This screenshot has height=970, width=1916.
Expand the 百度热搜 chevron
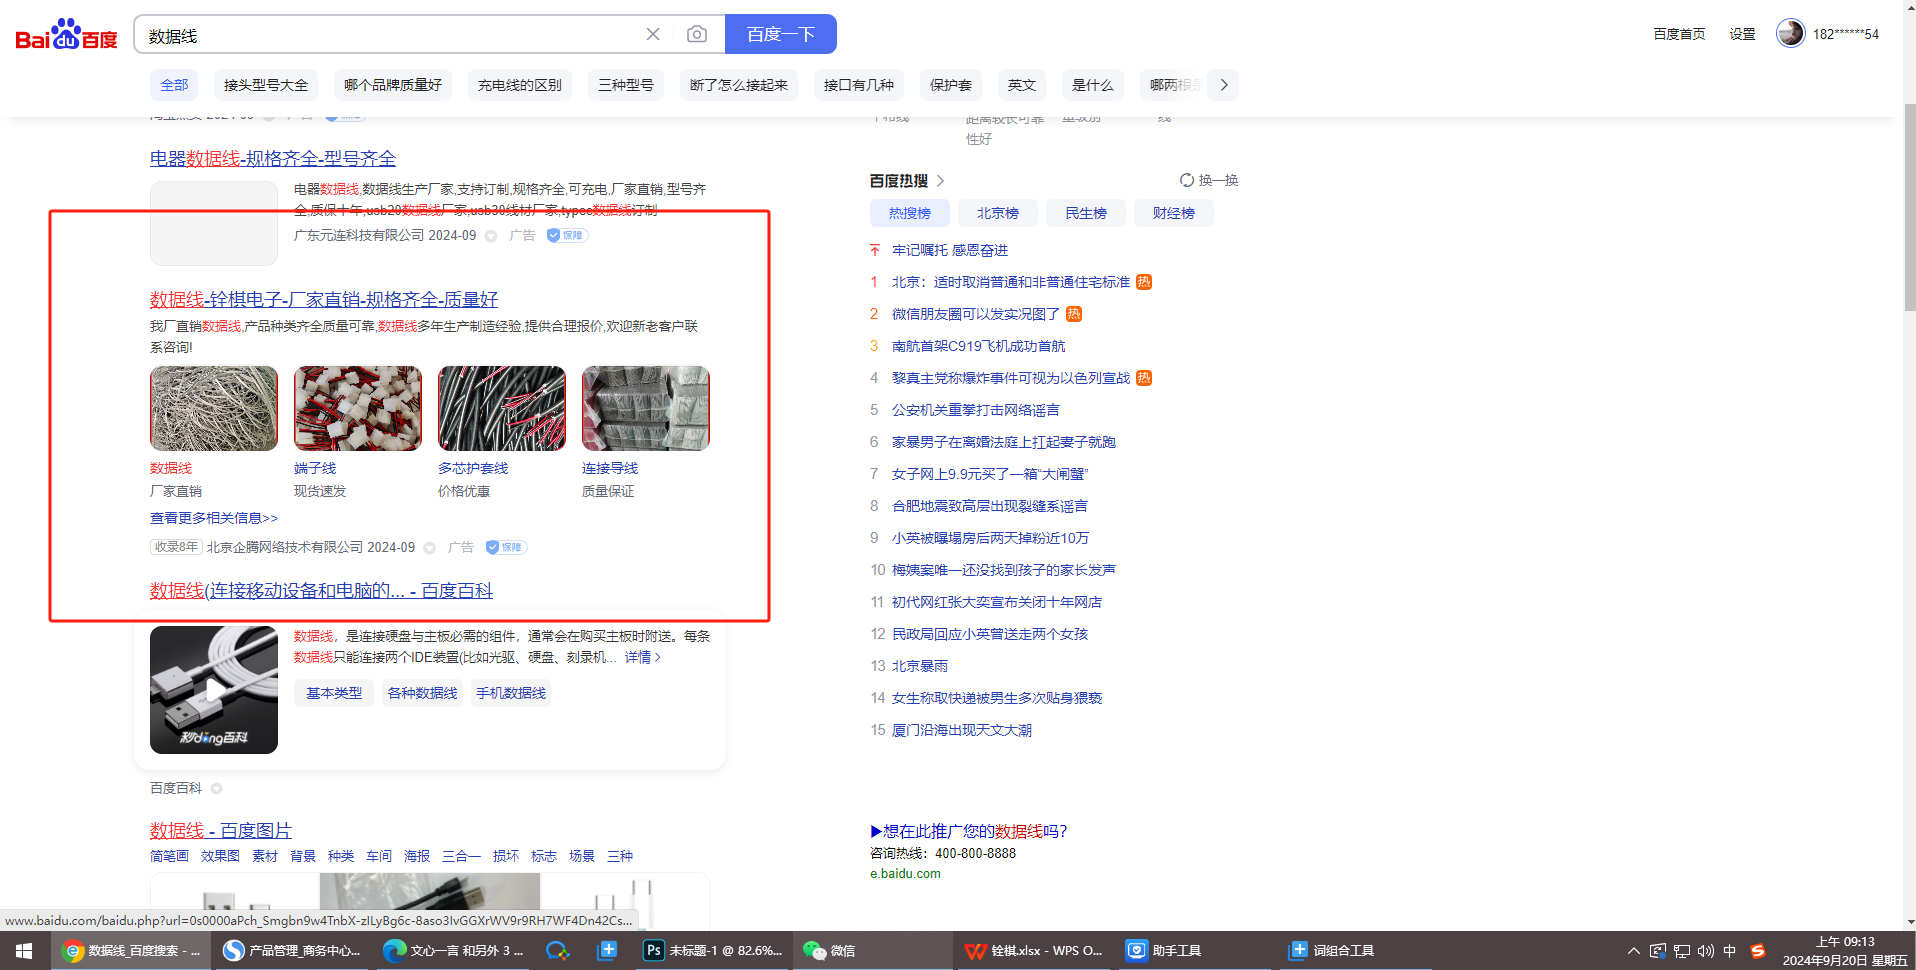point(940,181)
